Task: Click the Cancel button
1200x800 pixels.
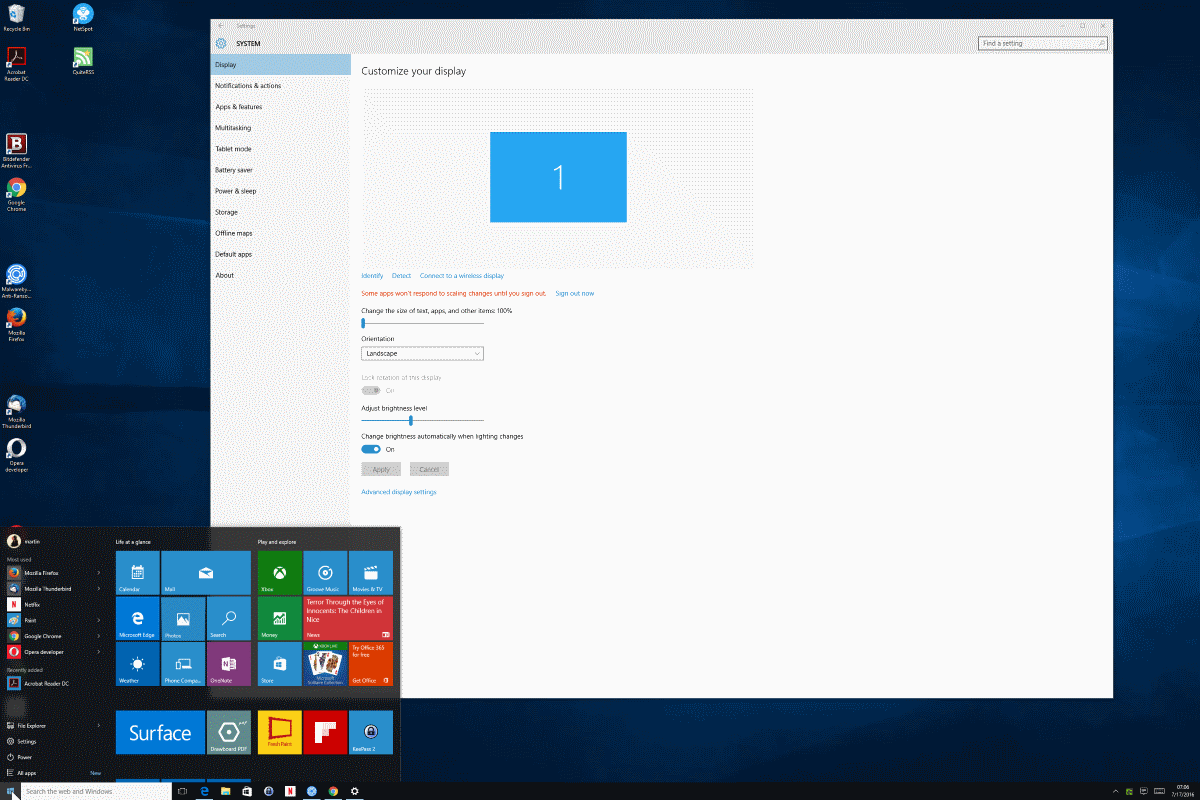Action: (x=429, y=469)
